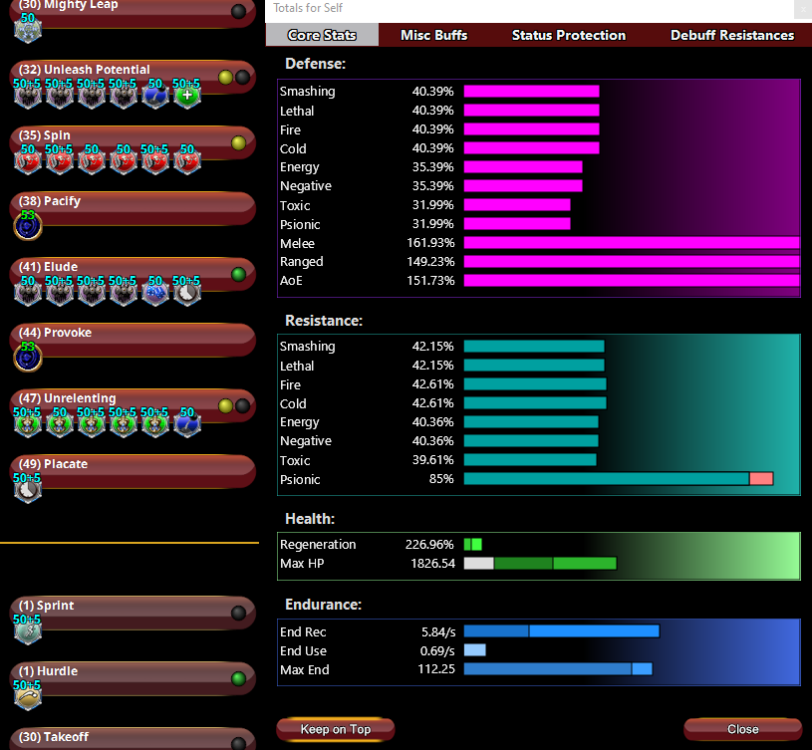This screenshot has height=750, width=812.
Task: Select the enhancement slot under Mighty Leap
Action: [27, 29]
